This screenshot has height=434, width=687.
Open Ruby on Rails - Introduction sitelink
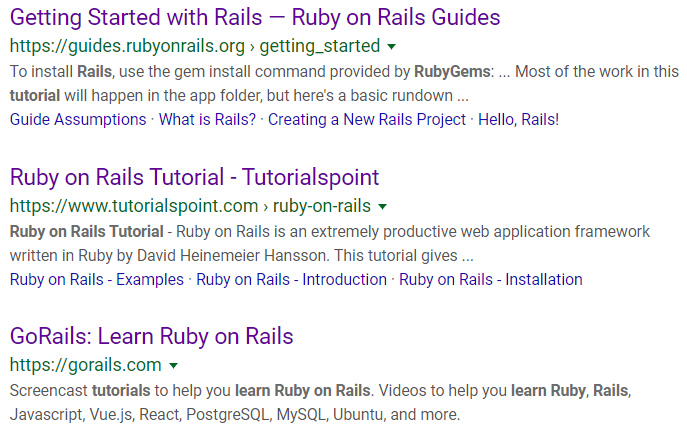291,279
